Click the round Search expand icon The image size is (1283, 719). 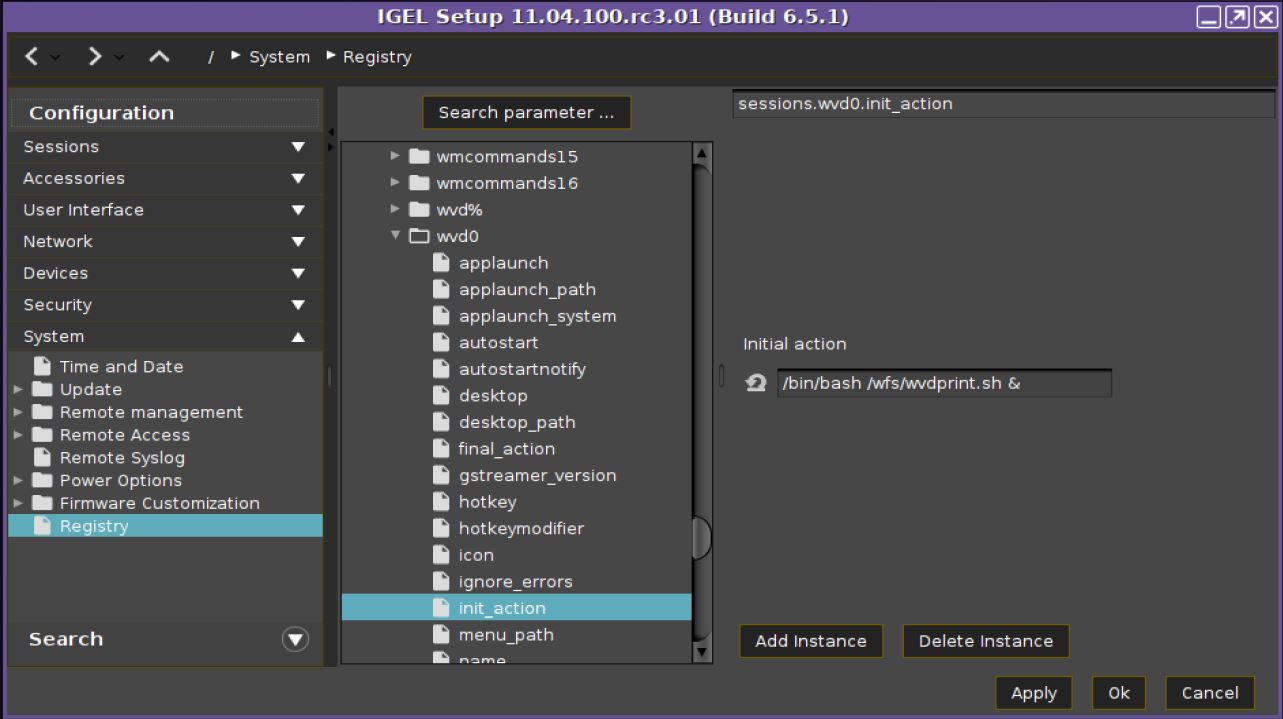(295, 640)
